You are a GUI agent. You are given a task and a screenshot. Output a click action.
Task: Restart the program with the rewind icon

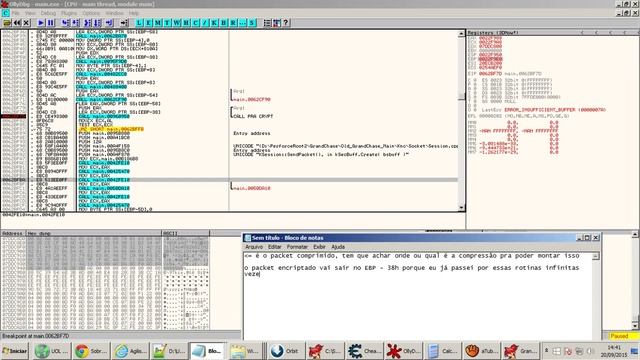click(17, 23)
